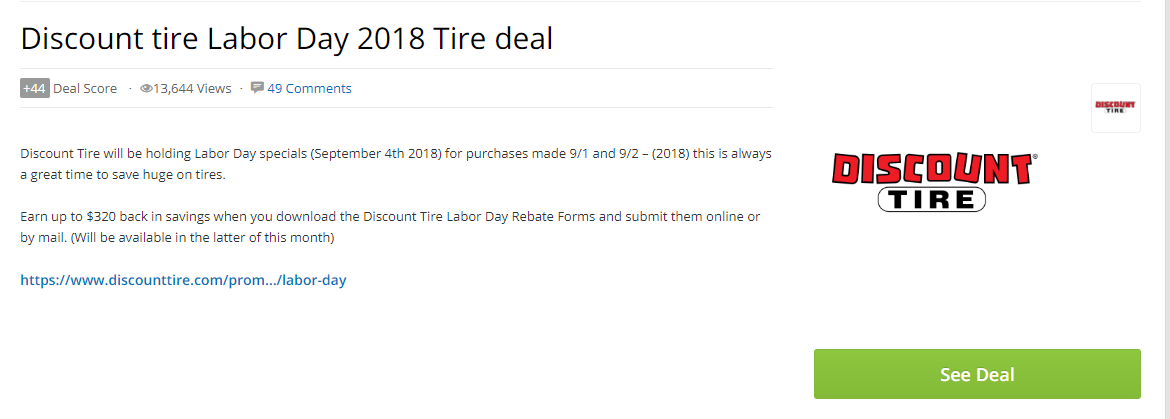Click the large Discount Tire logo image
Viewport: 1170px width, 419px height.
click(932, 182)
